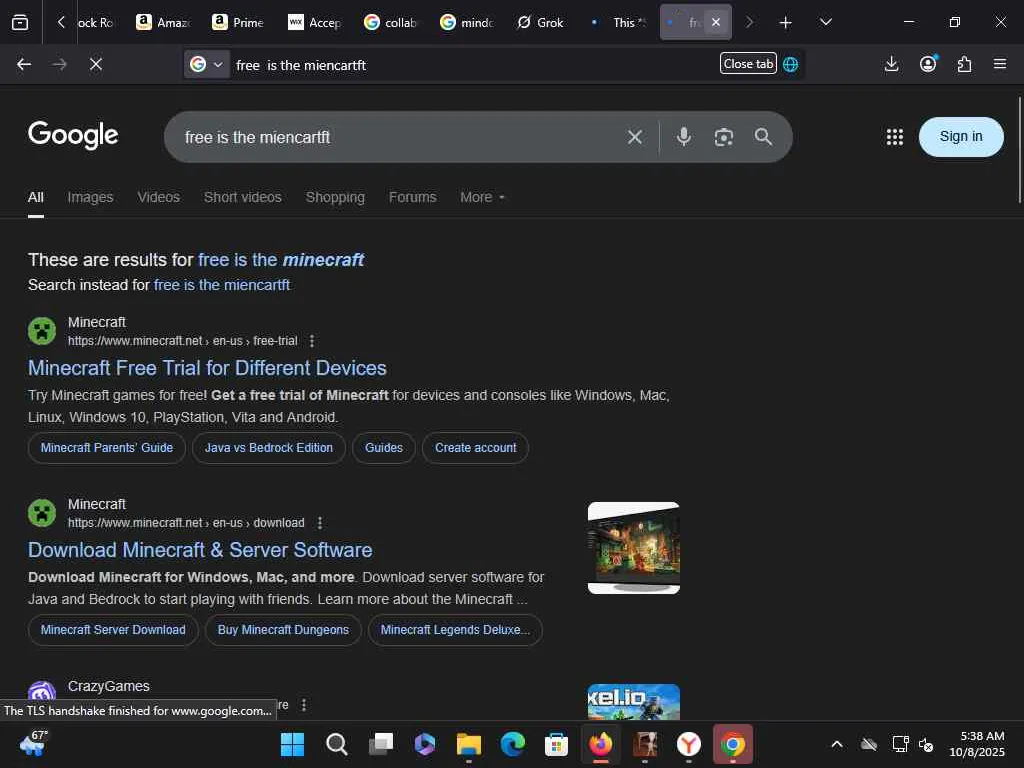
Task: Open File Explorer from taskbar
Action: (469, 744)
